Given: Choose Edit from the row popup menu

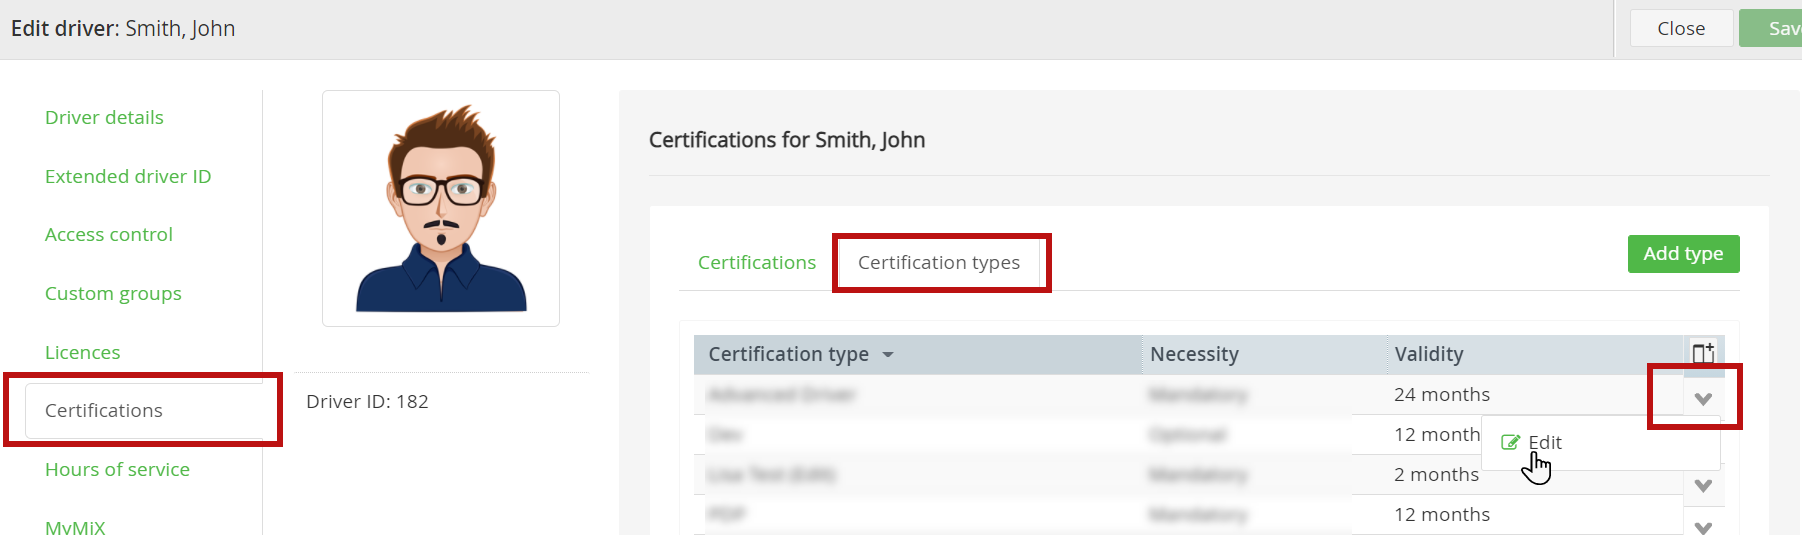Looking at the screenshot, I should coord(1545,442).
